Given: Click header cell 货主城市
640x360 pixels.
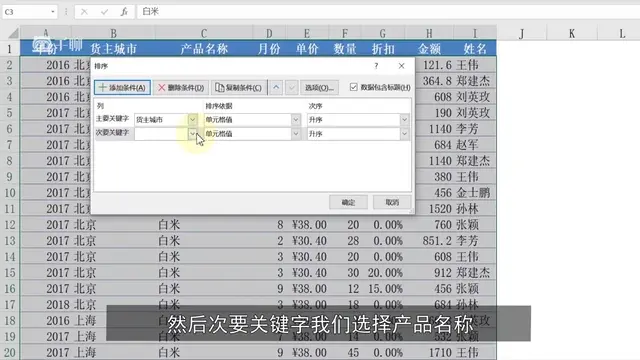Looking at the screenshot, I should click(x=113, y=49).
